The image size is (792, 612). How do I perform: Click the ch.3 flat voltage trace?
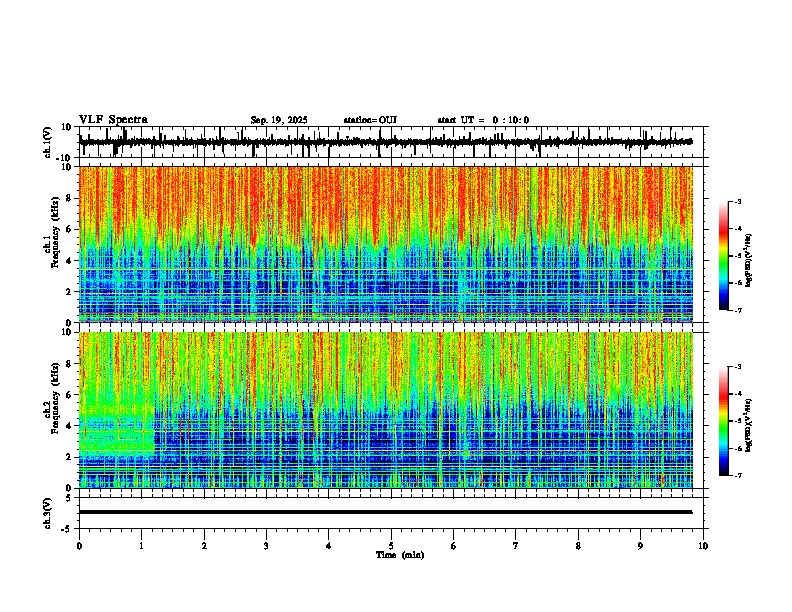[385, 512]
